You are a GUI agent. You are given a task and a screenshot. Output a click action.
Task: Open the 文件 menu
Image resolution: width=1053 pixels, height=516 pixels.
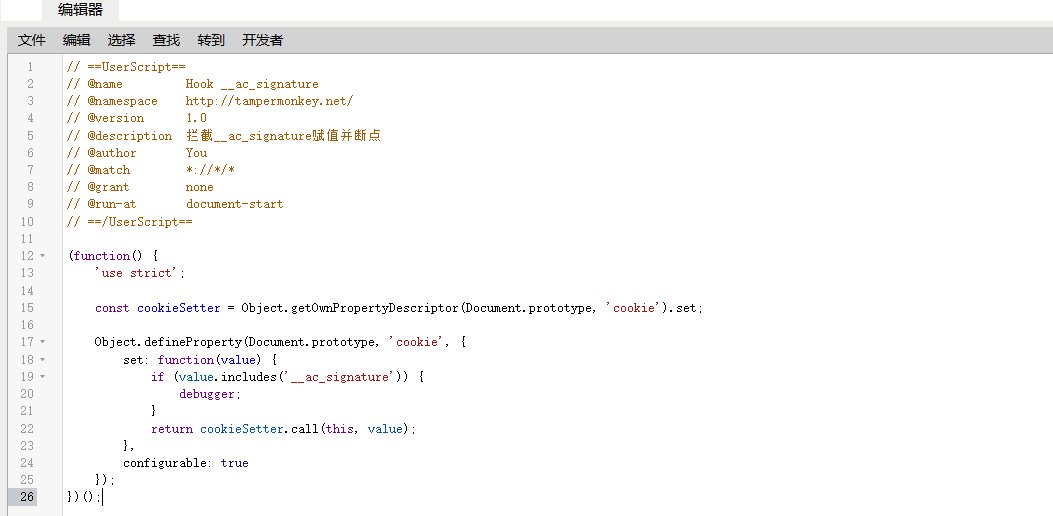[32, 40]
